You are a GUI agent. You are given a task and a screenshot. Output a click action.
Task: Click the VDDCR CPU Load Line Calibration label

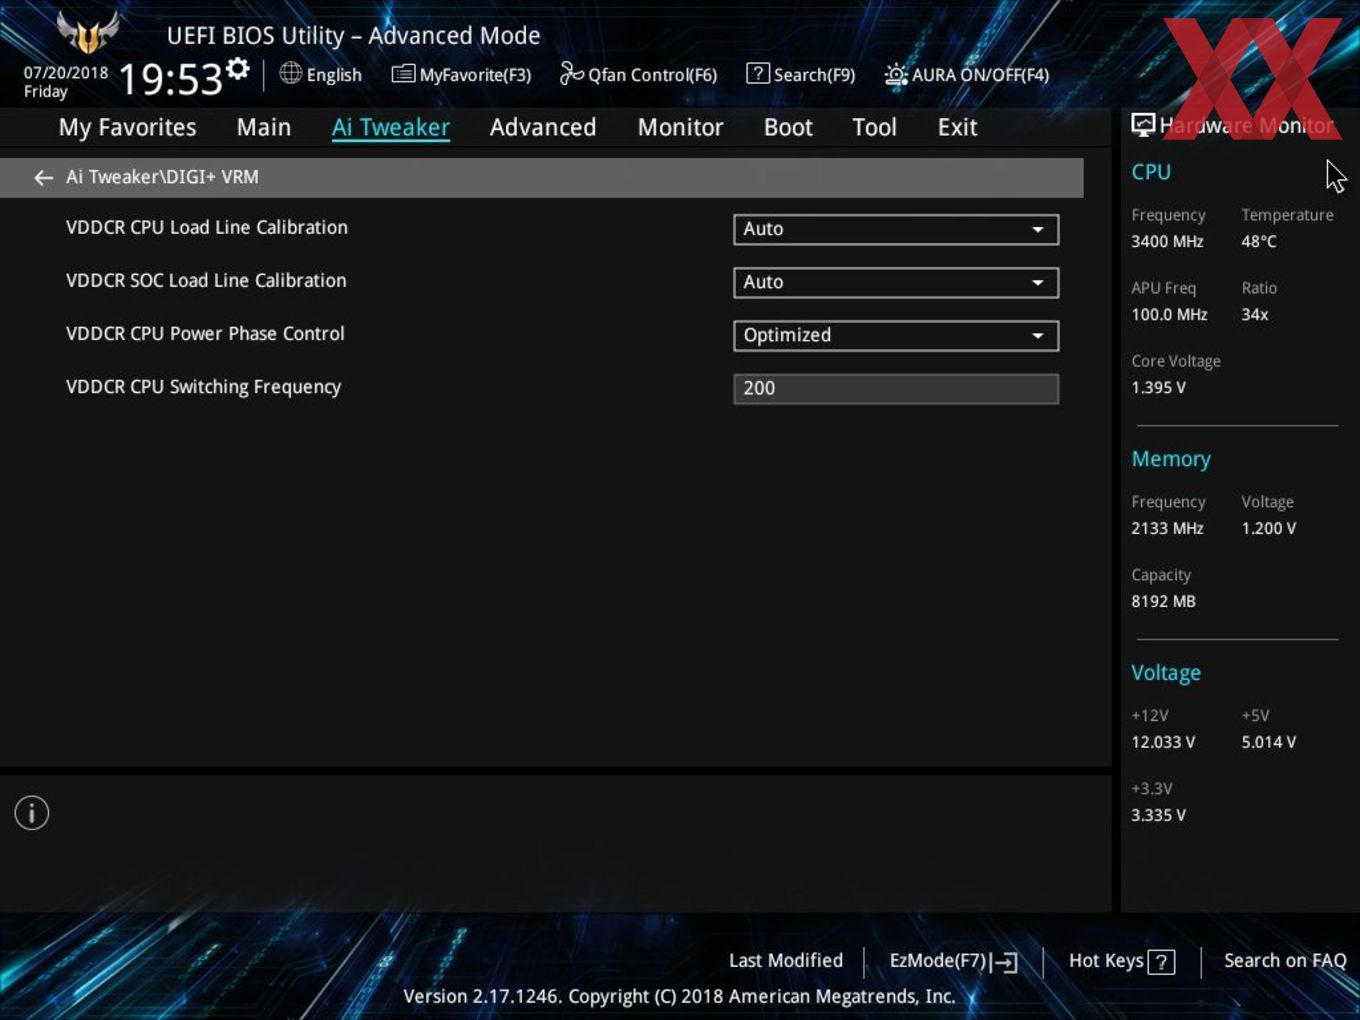207,227
